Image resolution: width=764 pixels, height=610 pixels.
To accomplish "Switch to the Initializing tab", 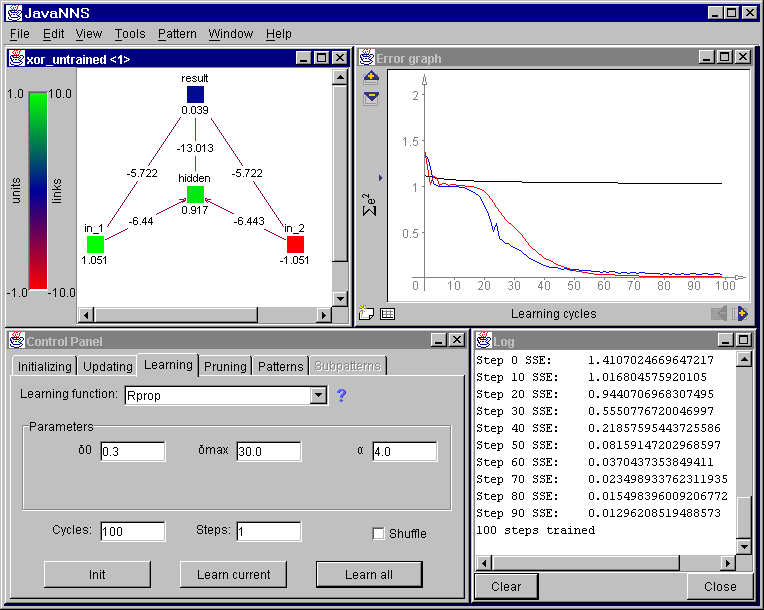I will point(44,366).
